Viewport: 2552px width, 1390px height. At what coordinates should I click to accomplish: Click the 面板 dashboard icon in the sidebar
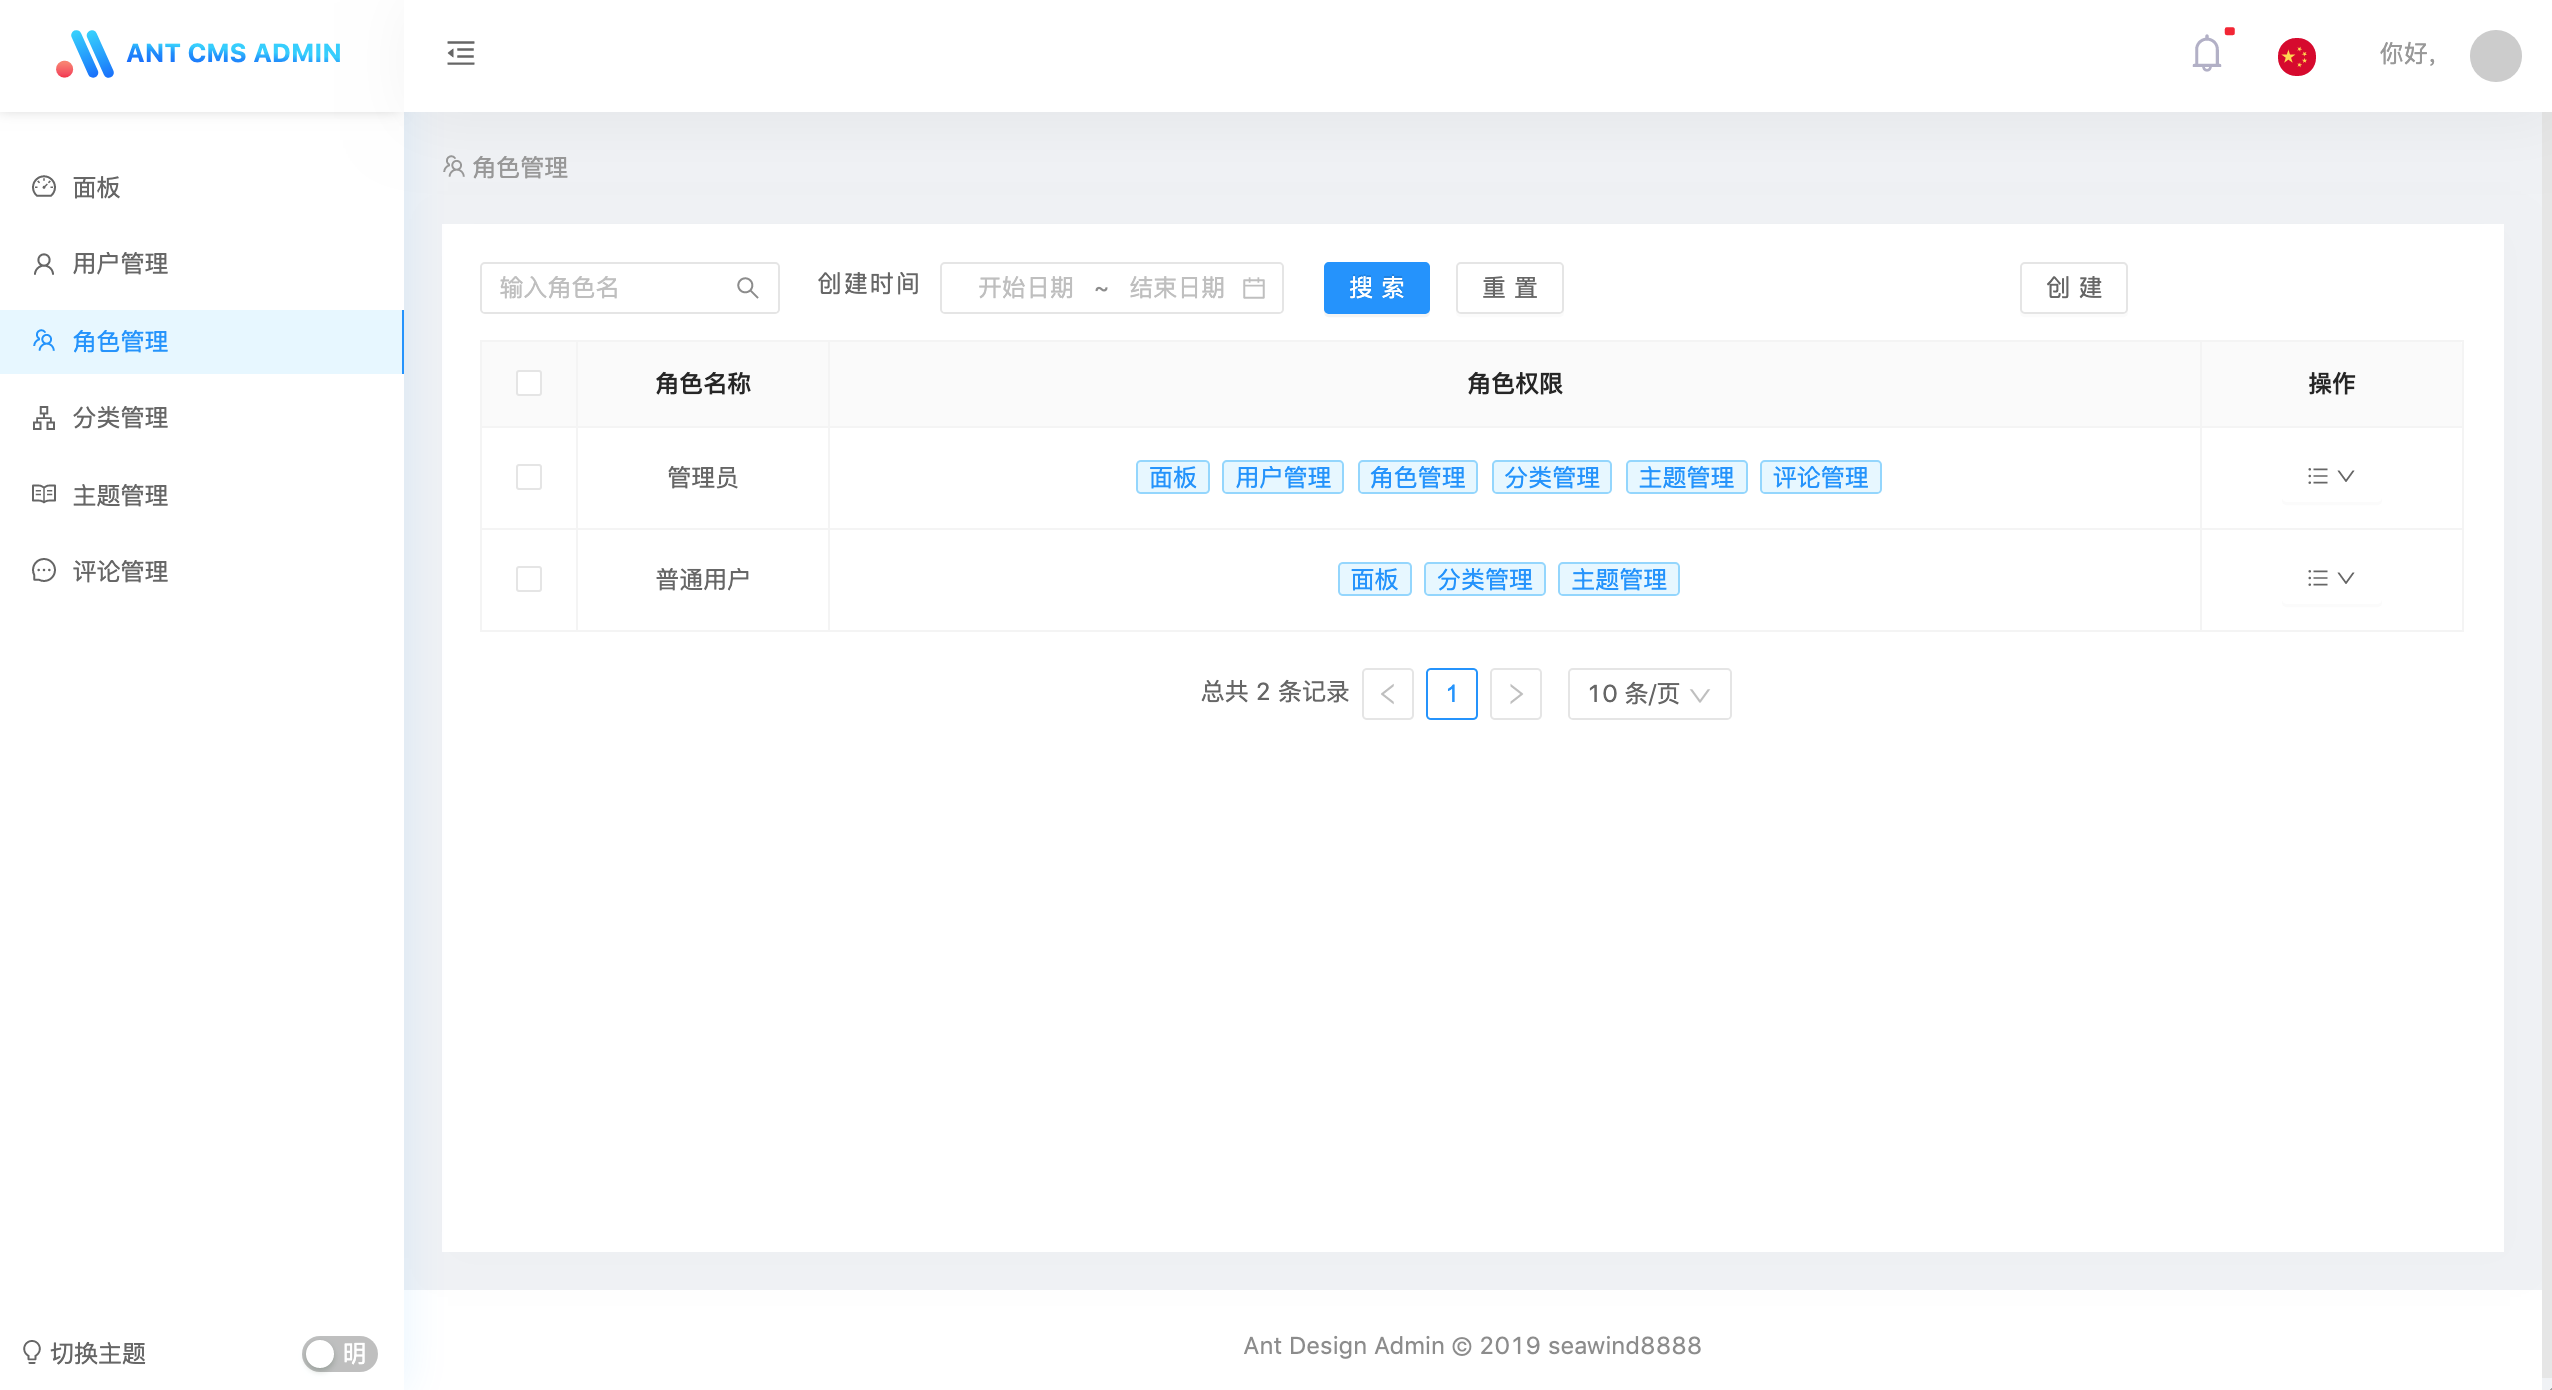tap(44, 187)
